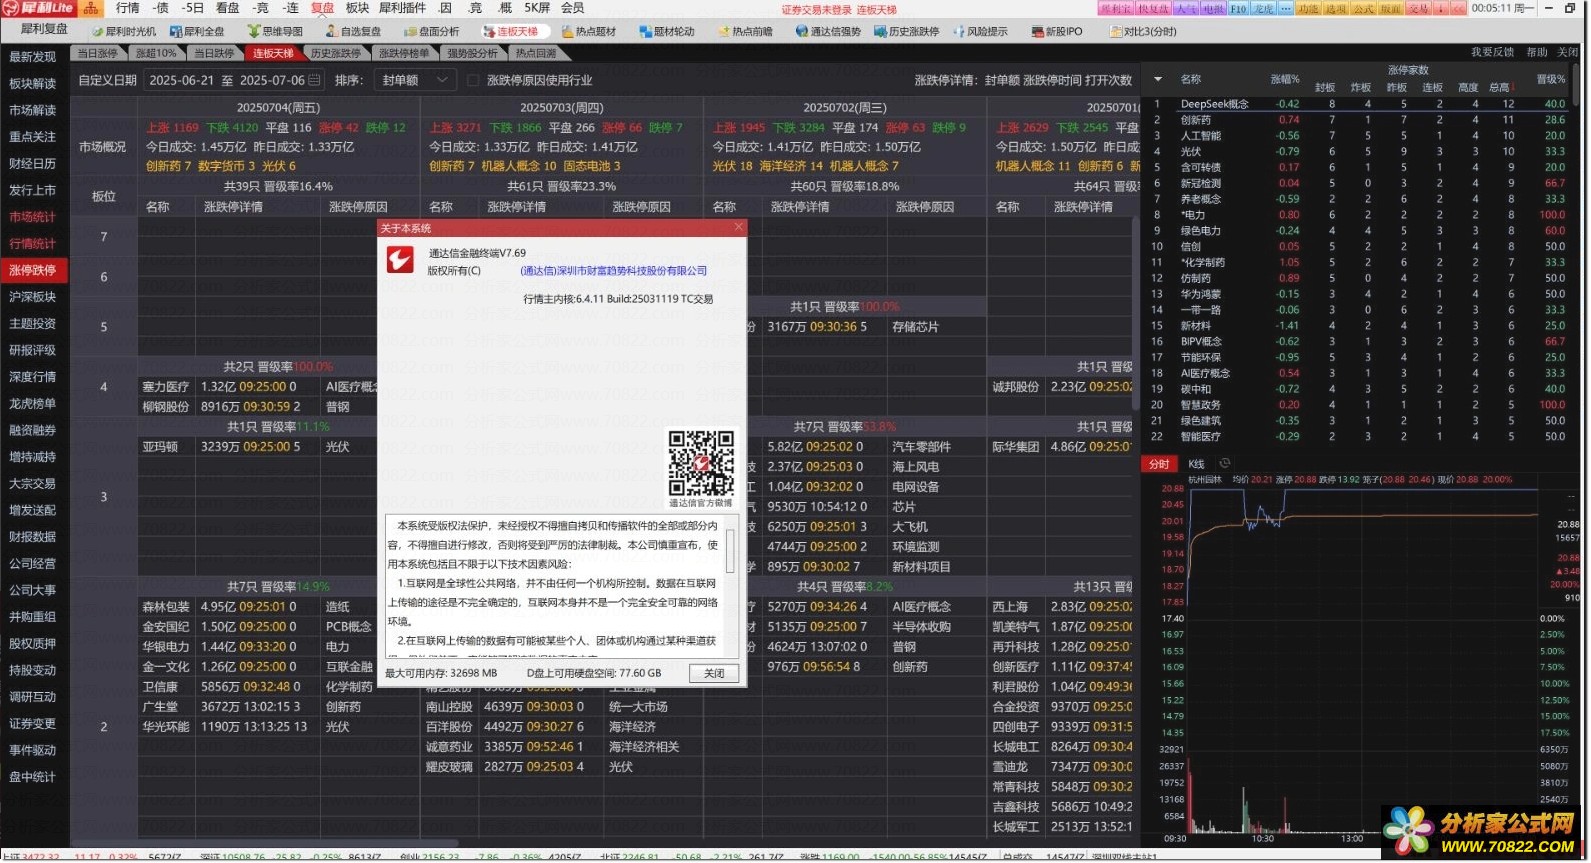Switch to the 涨跌停榜单 tab

404,53
